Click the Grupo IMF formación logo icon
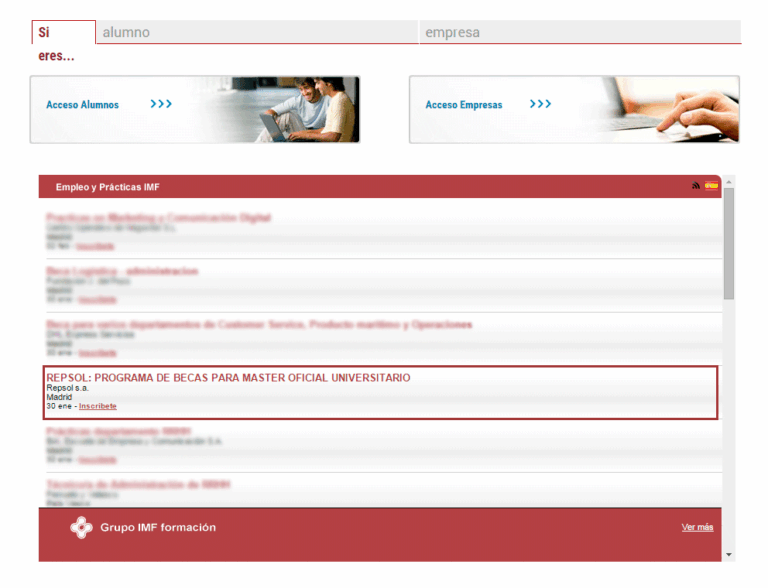768x588 pixels. 81,528
